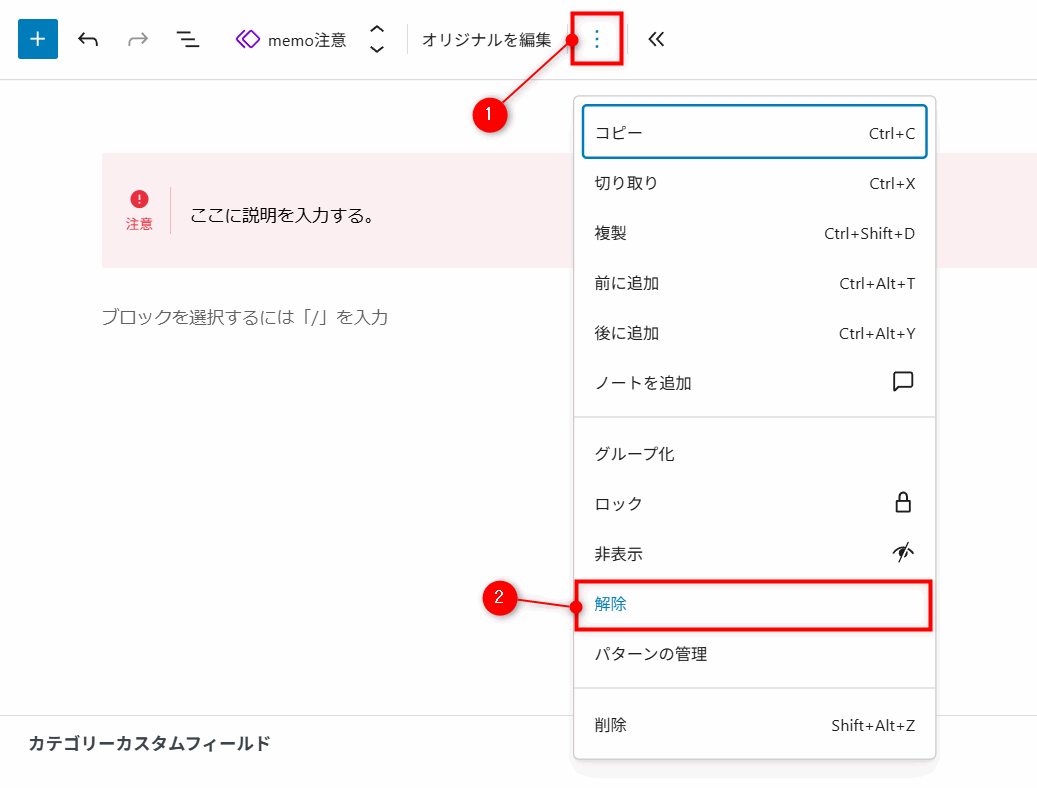Click the redo arrow icon
Viewport: 1037px width, 788px height.
tap(138, 39)
